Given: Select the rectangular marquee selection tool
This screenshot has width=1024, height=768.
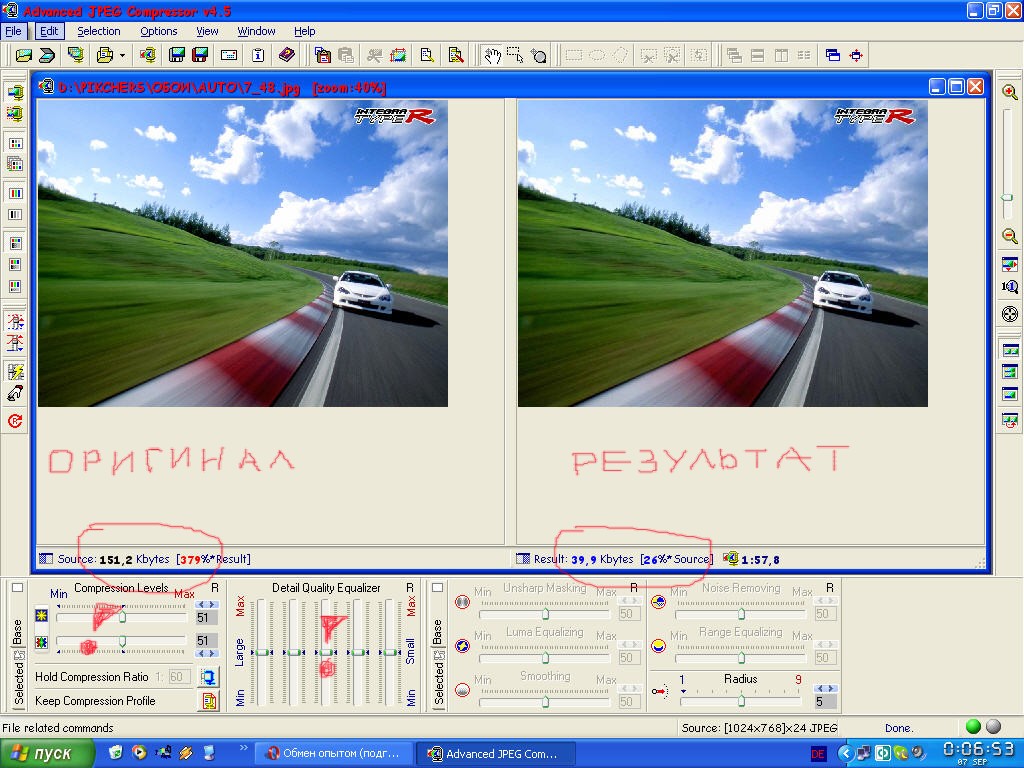Looking at the screenshot, I should tap(515, 55).
